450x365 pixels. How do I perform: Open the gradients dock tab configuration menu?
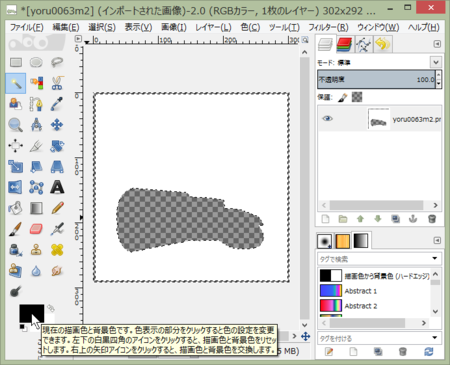click(437, 241)
